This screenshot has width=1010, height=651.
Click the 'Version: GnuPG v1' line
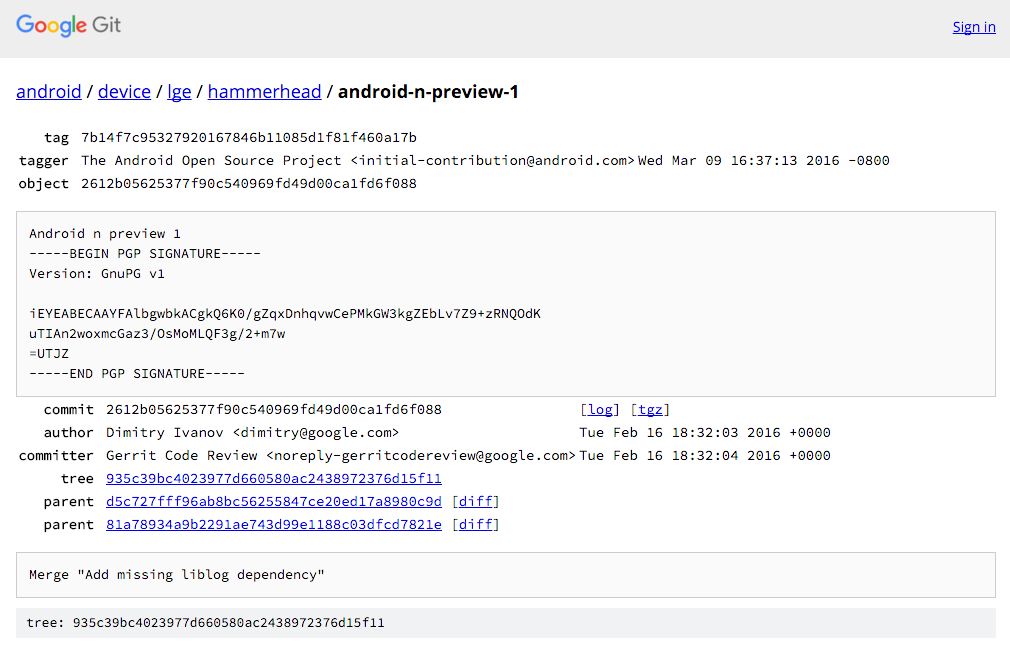tap(97, 274)
